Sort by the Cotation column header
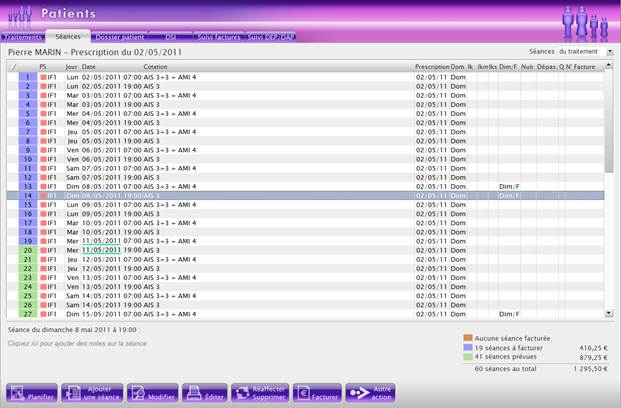Screen dimensions: 621x408 155,66
